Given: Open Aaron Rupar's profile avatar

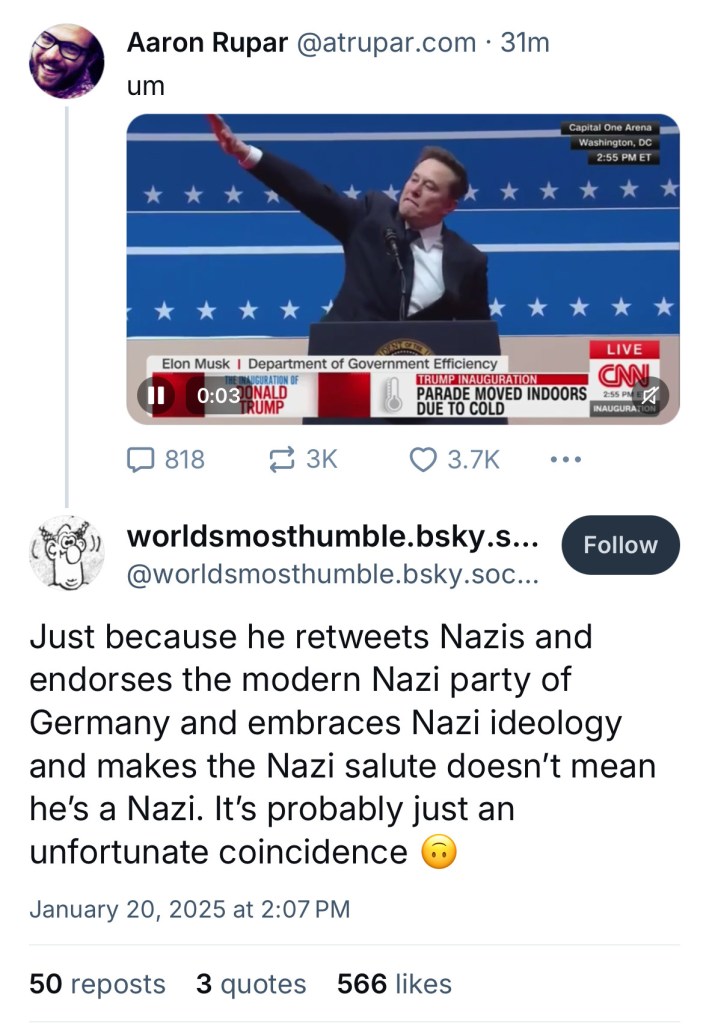Looking at the screenshot, I should (67, 61).
